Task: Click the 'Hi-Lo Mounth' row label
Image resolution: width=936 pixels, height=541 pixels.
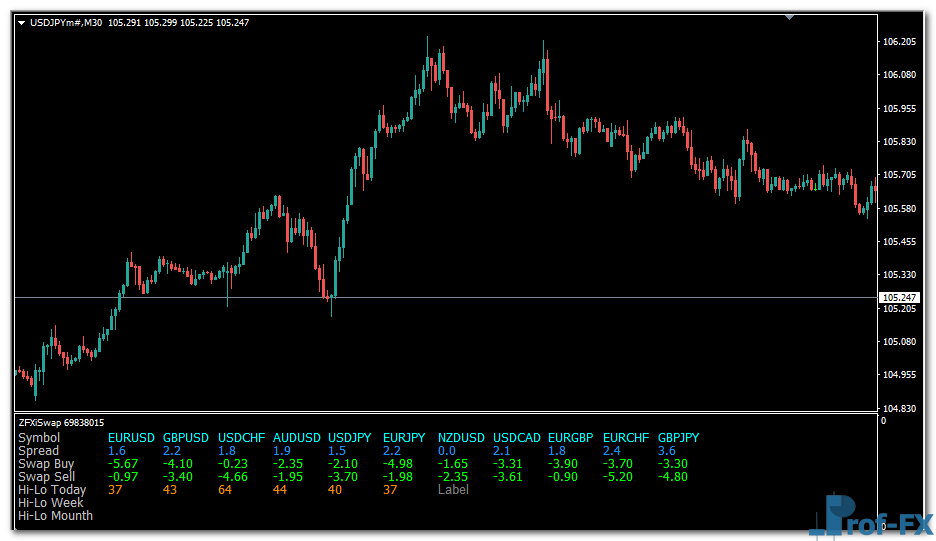Action: 56,516
